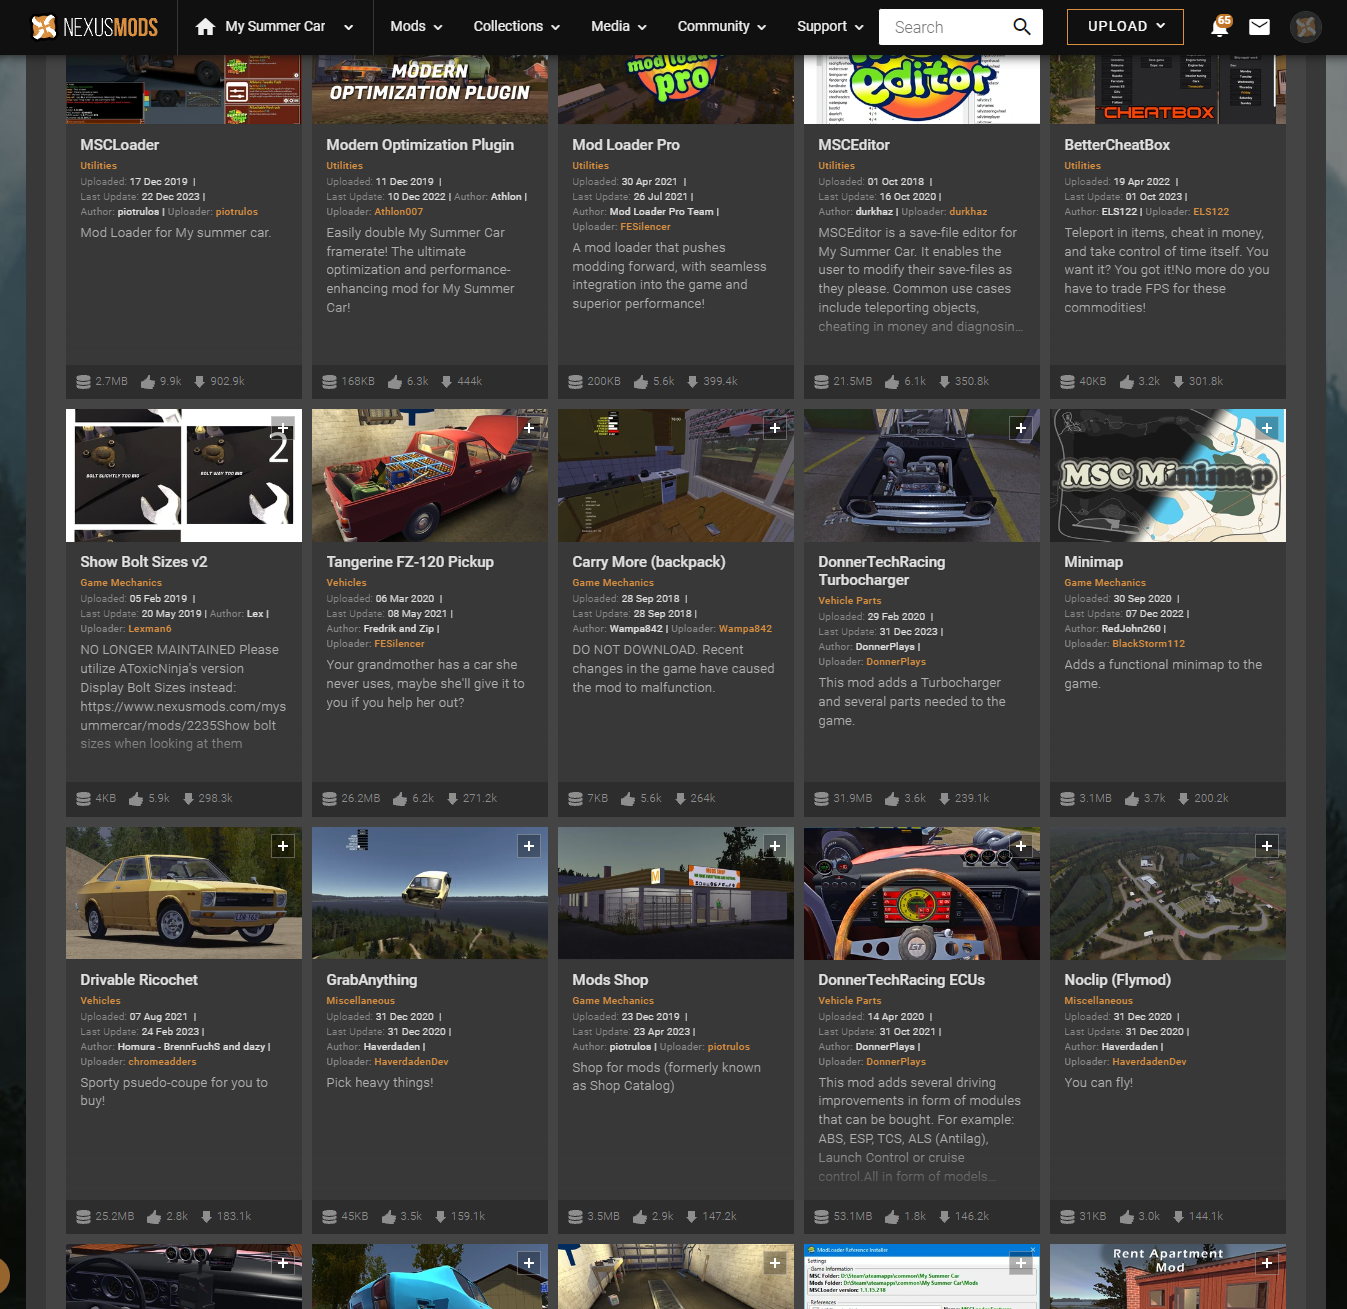This screenshot has height=1309, width=1347.
Task: Open the Collections menu
Action: coord(516,27)
